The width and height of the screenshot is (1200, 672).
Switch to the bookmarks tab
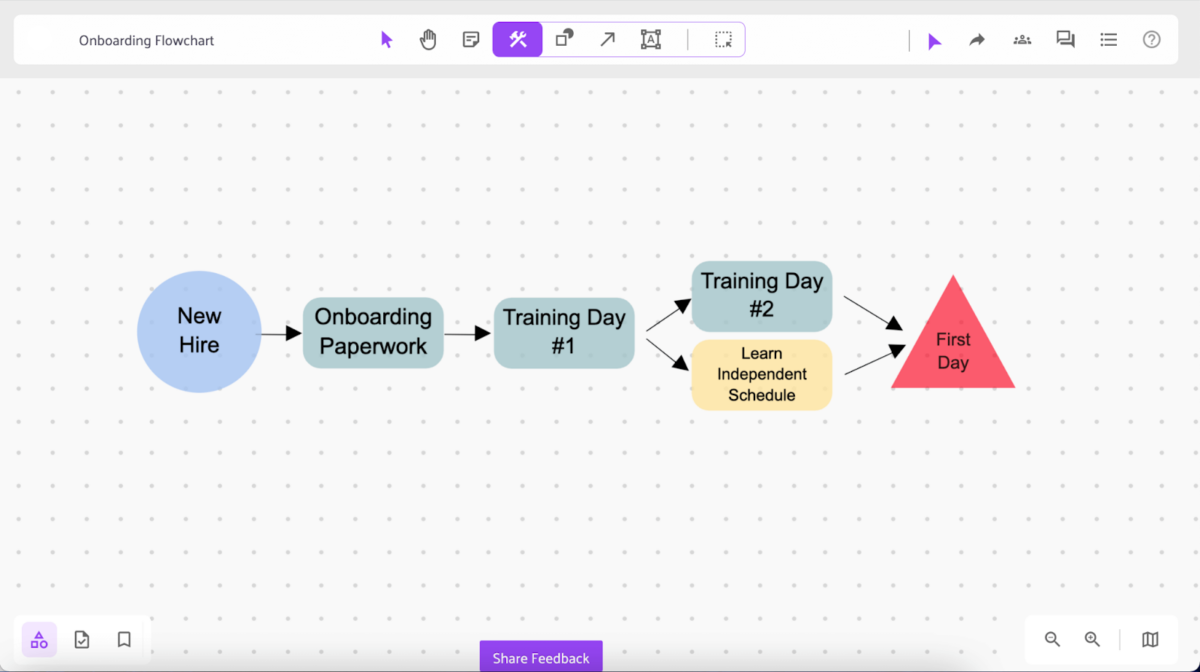point(123,639)
